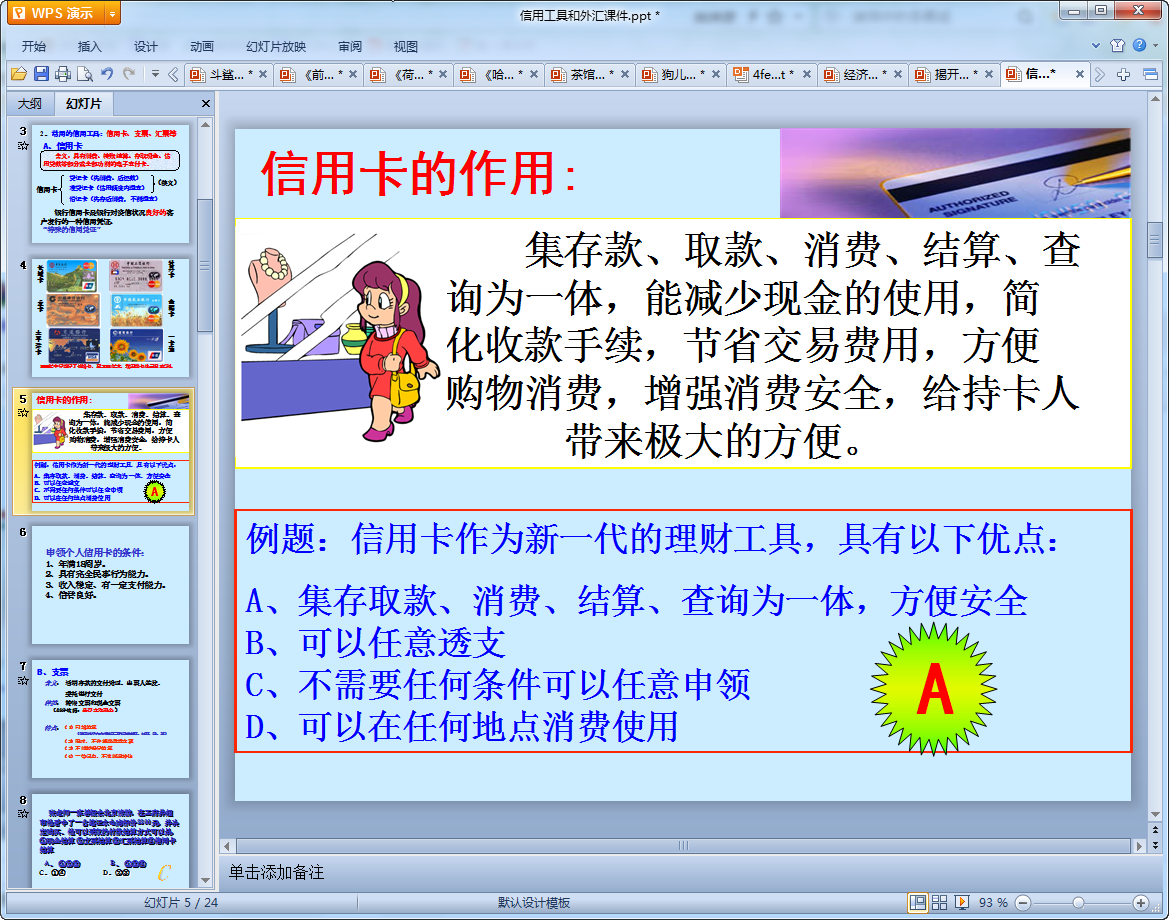
Task: Toggle Normal view in the status bar
Action: [x=920, y=901]
